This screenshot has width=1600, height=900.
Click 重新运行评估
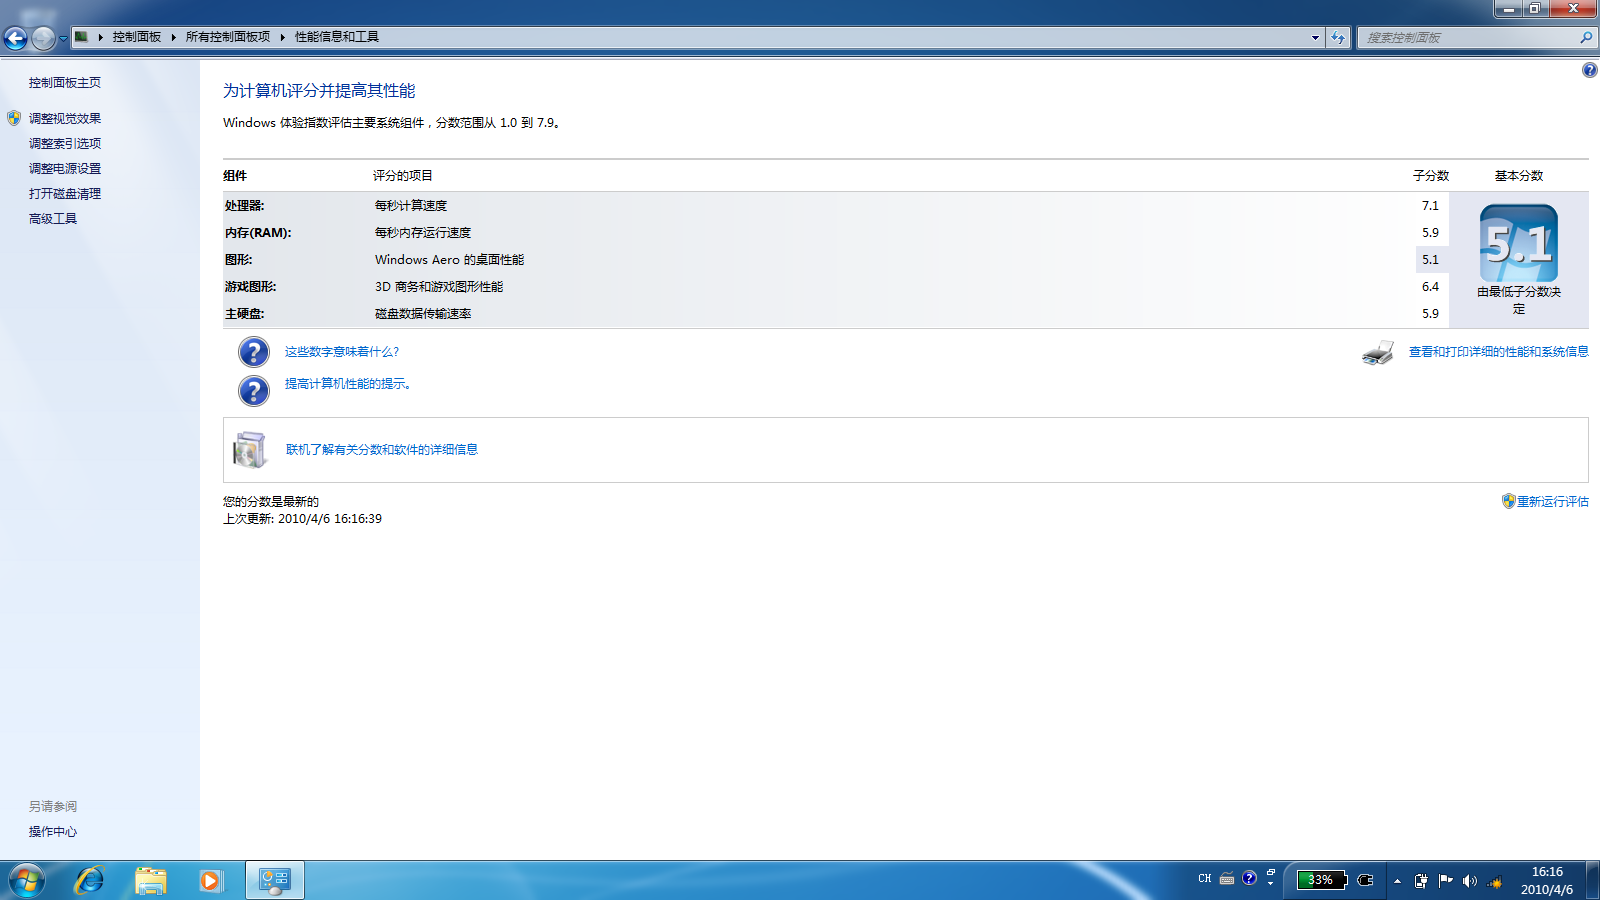coord(1553,502)
